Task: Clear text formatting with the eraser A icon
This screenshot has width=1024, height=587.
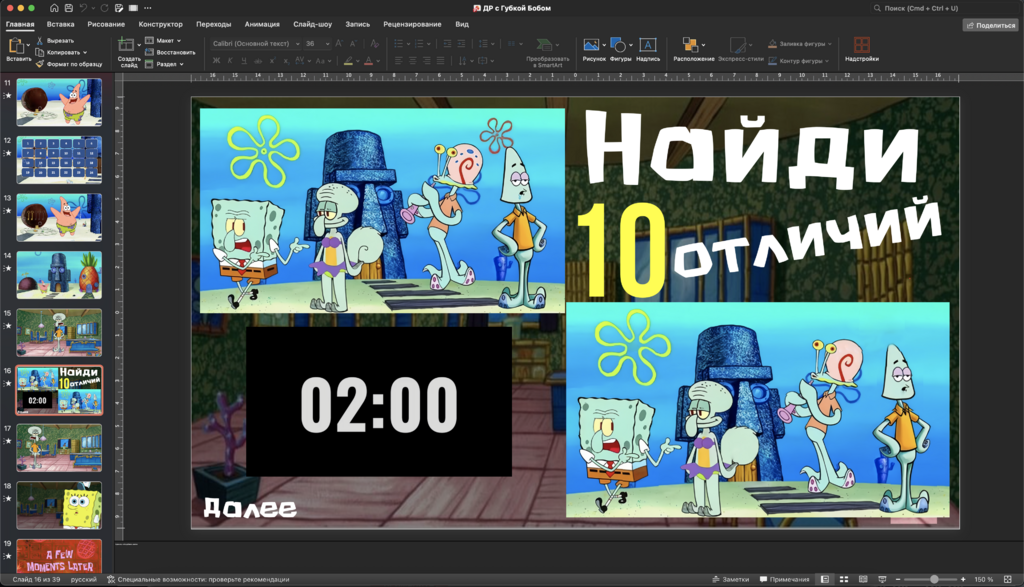Action: [x=374, y=43]
